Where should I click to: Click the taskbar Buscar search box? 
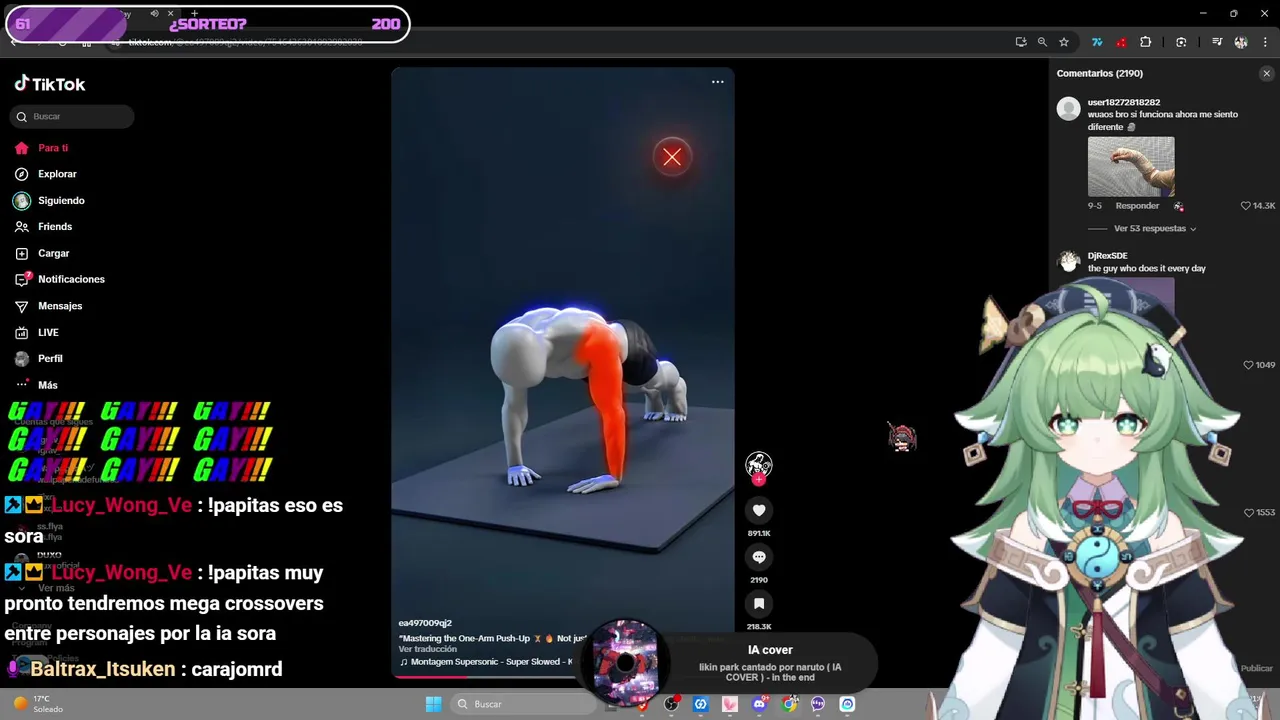[525, 704]
